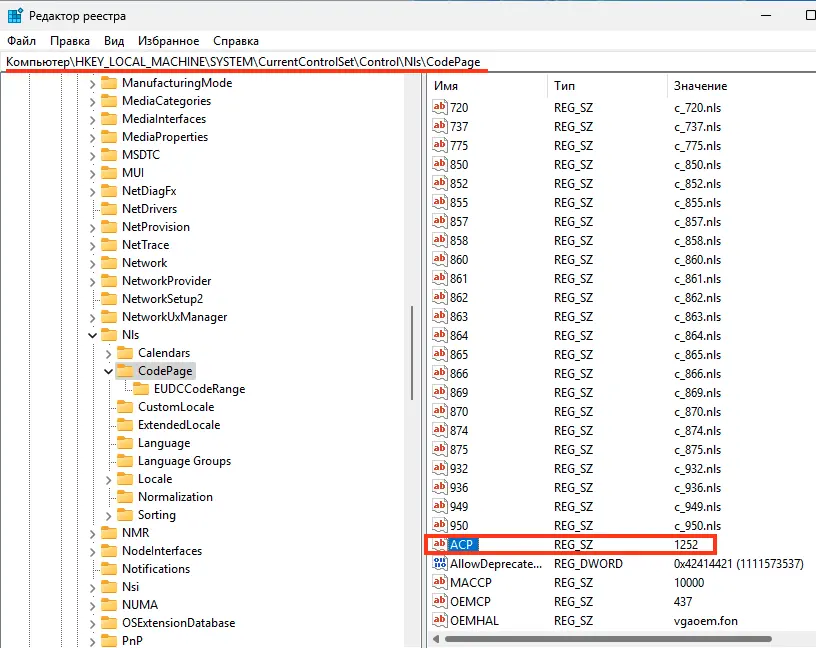Image resolution: width=816 pixels, height=648 pixels.
Task: Select the NetworkUxManager key
Action: click(174, 317)
